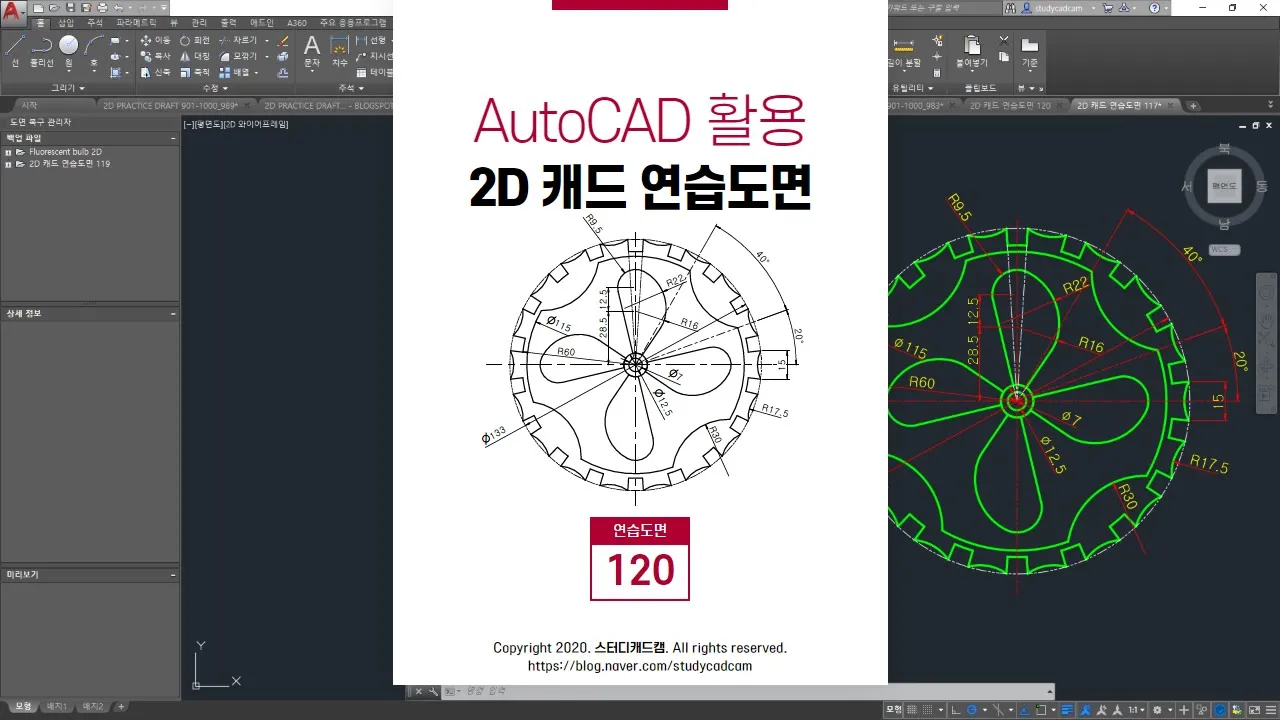This screenshot has width=1280, height=720.
Task: Switch to 2D 캐드 연습도면 120 tab
Action: point(1010,105)
